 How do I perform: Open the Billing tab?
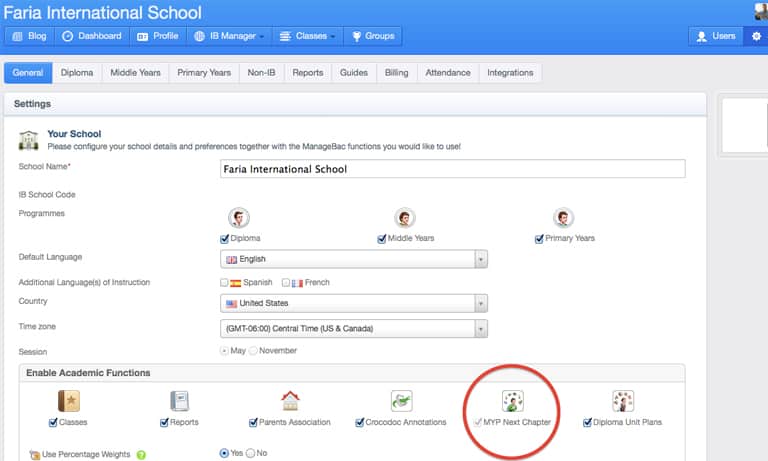(x=396, y=73)
